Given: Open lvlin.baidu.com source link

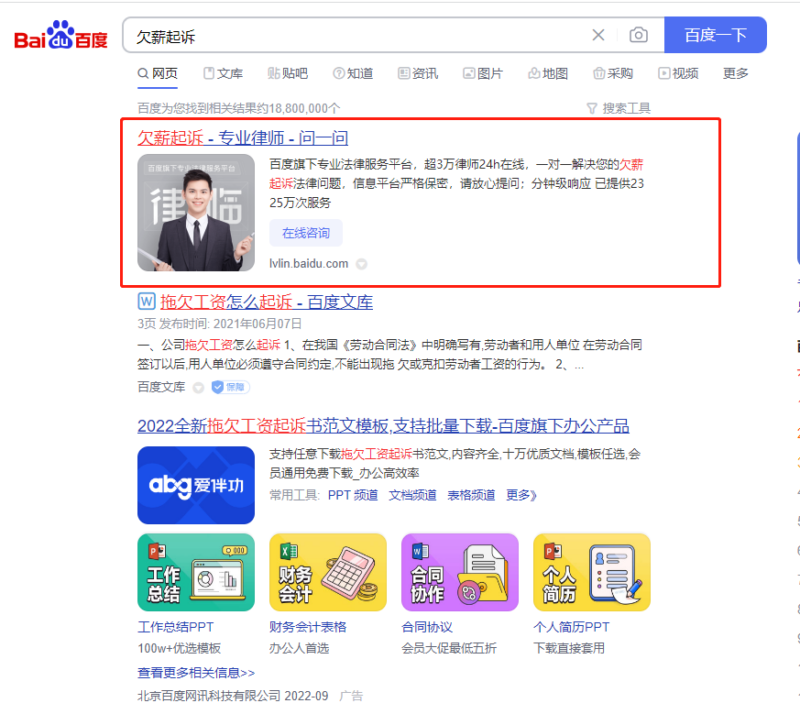Looking at the screenshot, I should [309, 264].
